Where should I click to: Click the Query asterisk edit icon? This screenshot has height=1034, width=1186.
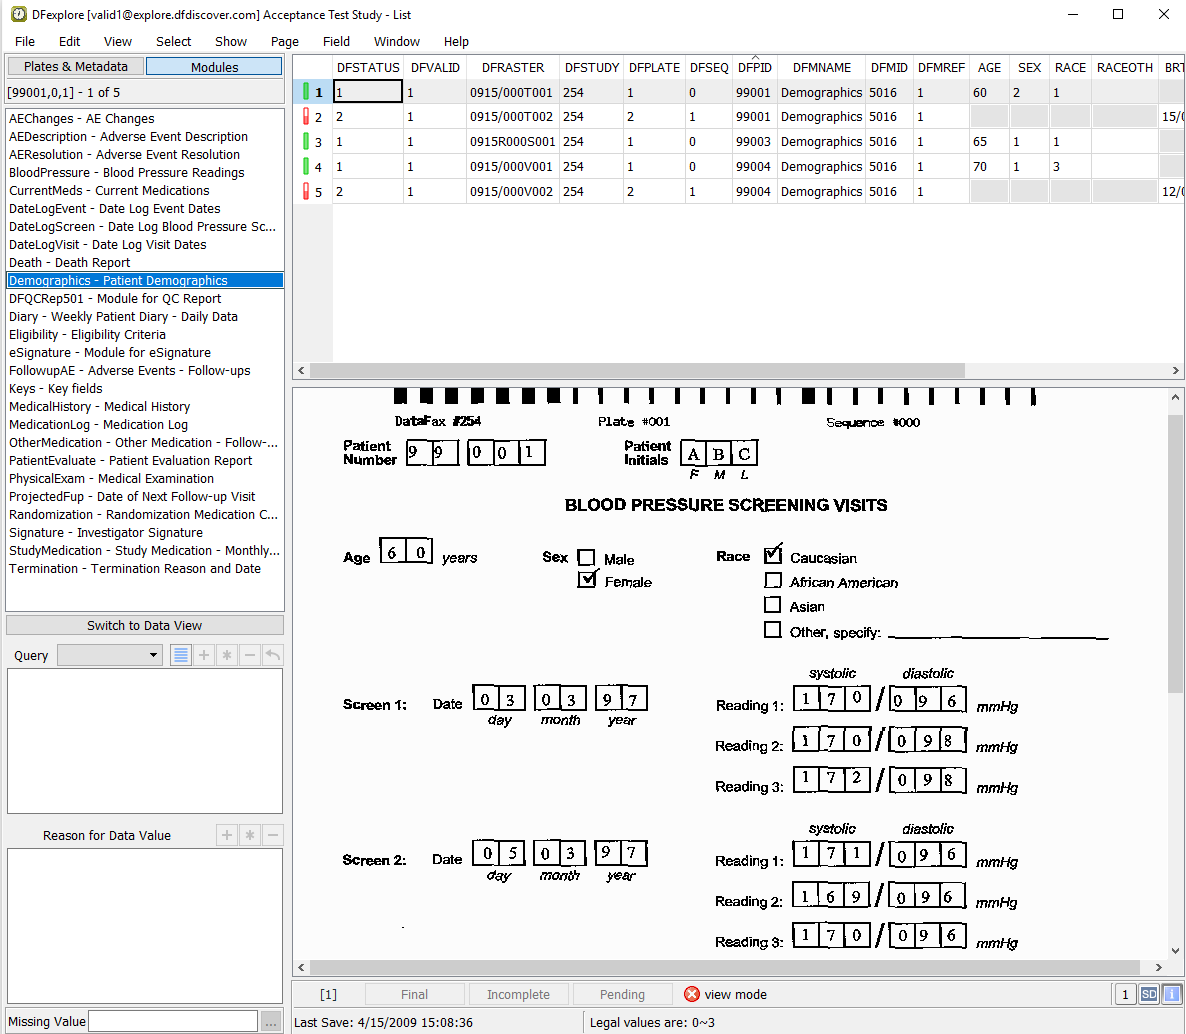tap(227, 655)
